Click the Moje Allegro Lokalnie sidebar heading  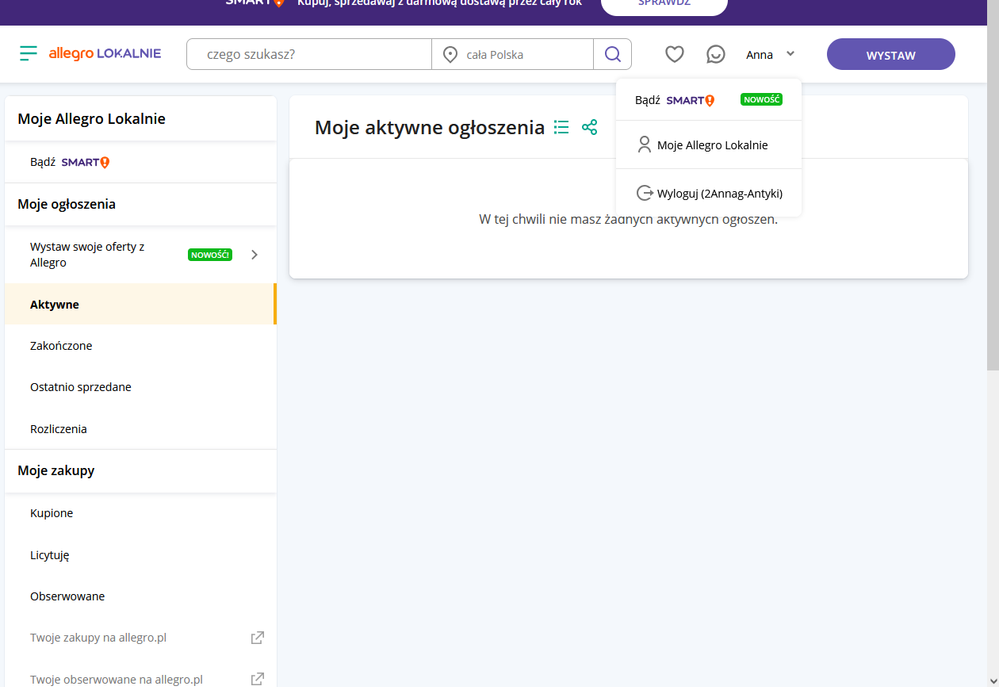[91, 119]
